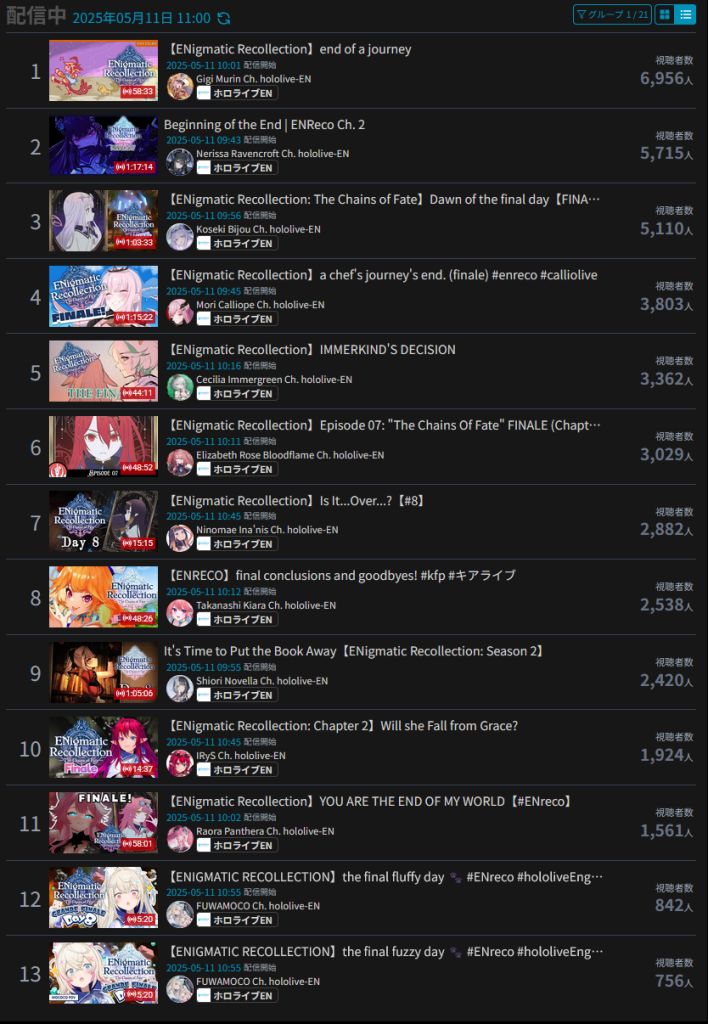Viewport: 708px width, 1024px height.
Task: Switch to list view layout
Action: (685, 14)
